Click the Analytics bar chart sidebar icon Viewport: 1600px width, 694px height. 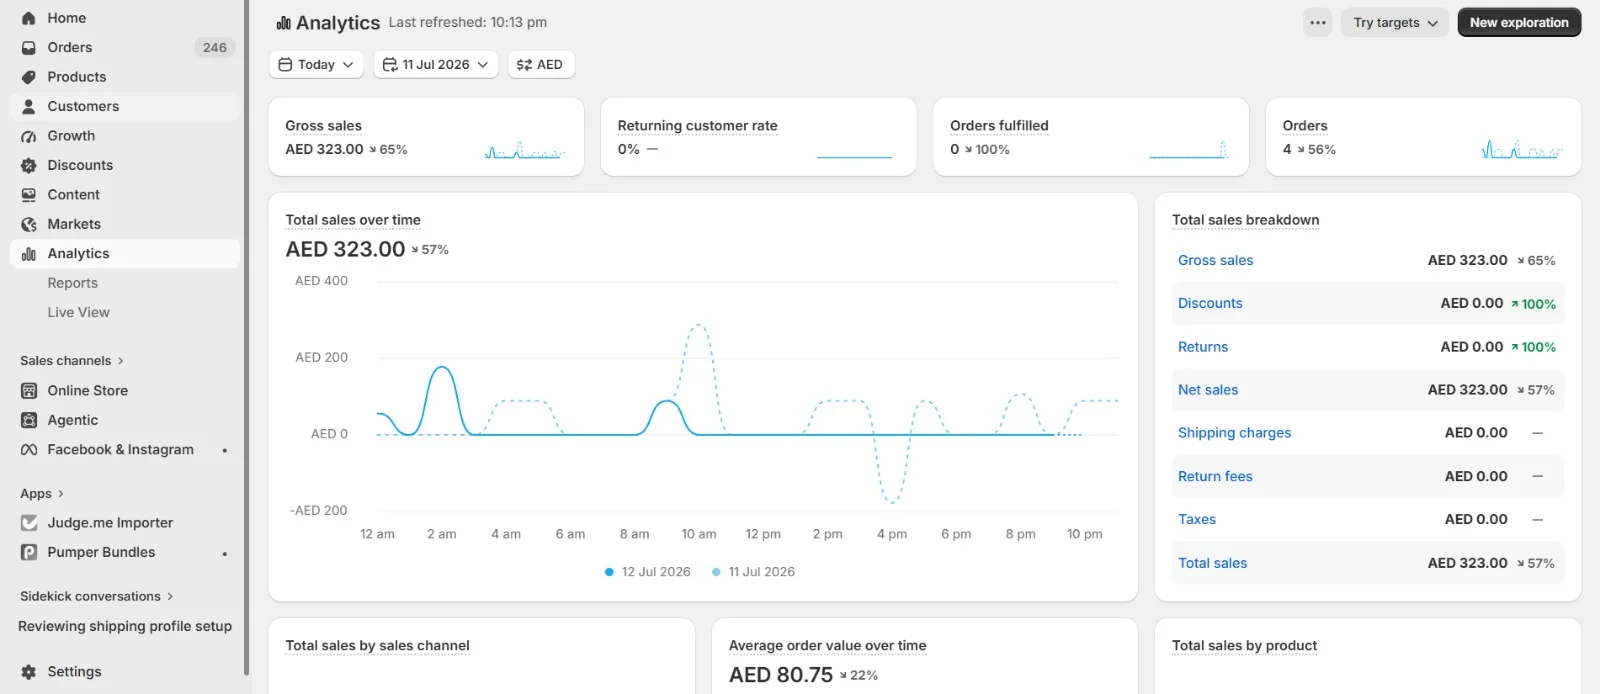click(x=29, y=254)
